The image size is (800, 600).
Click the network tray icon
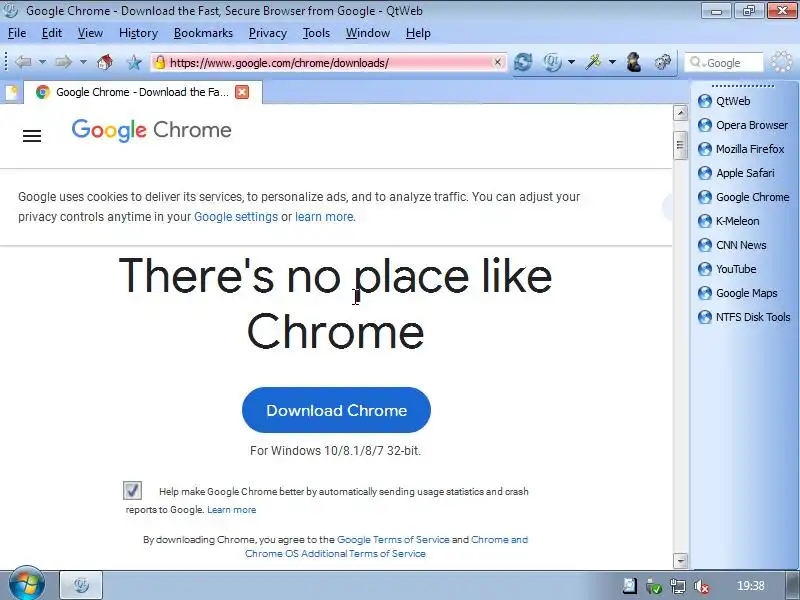(x=678, y=586)
